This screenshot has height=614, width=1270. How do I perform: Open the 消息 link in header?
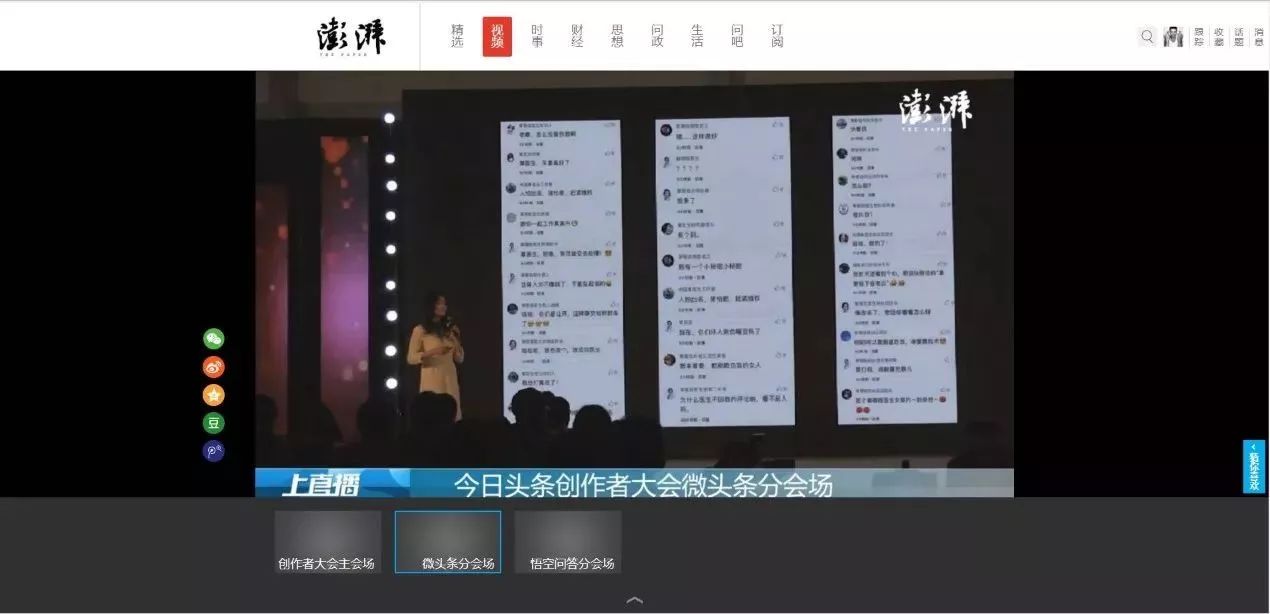(x=1258, y=37)
